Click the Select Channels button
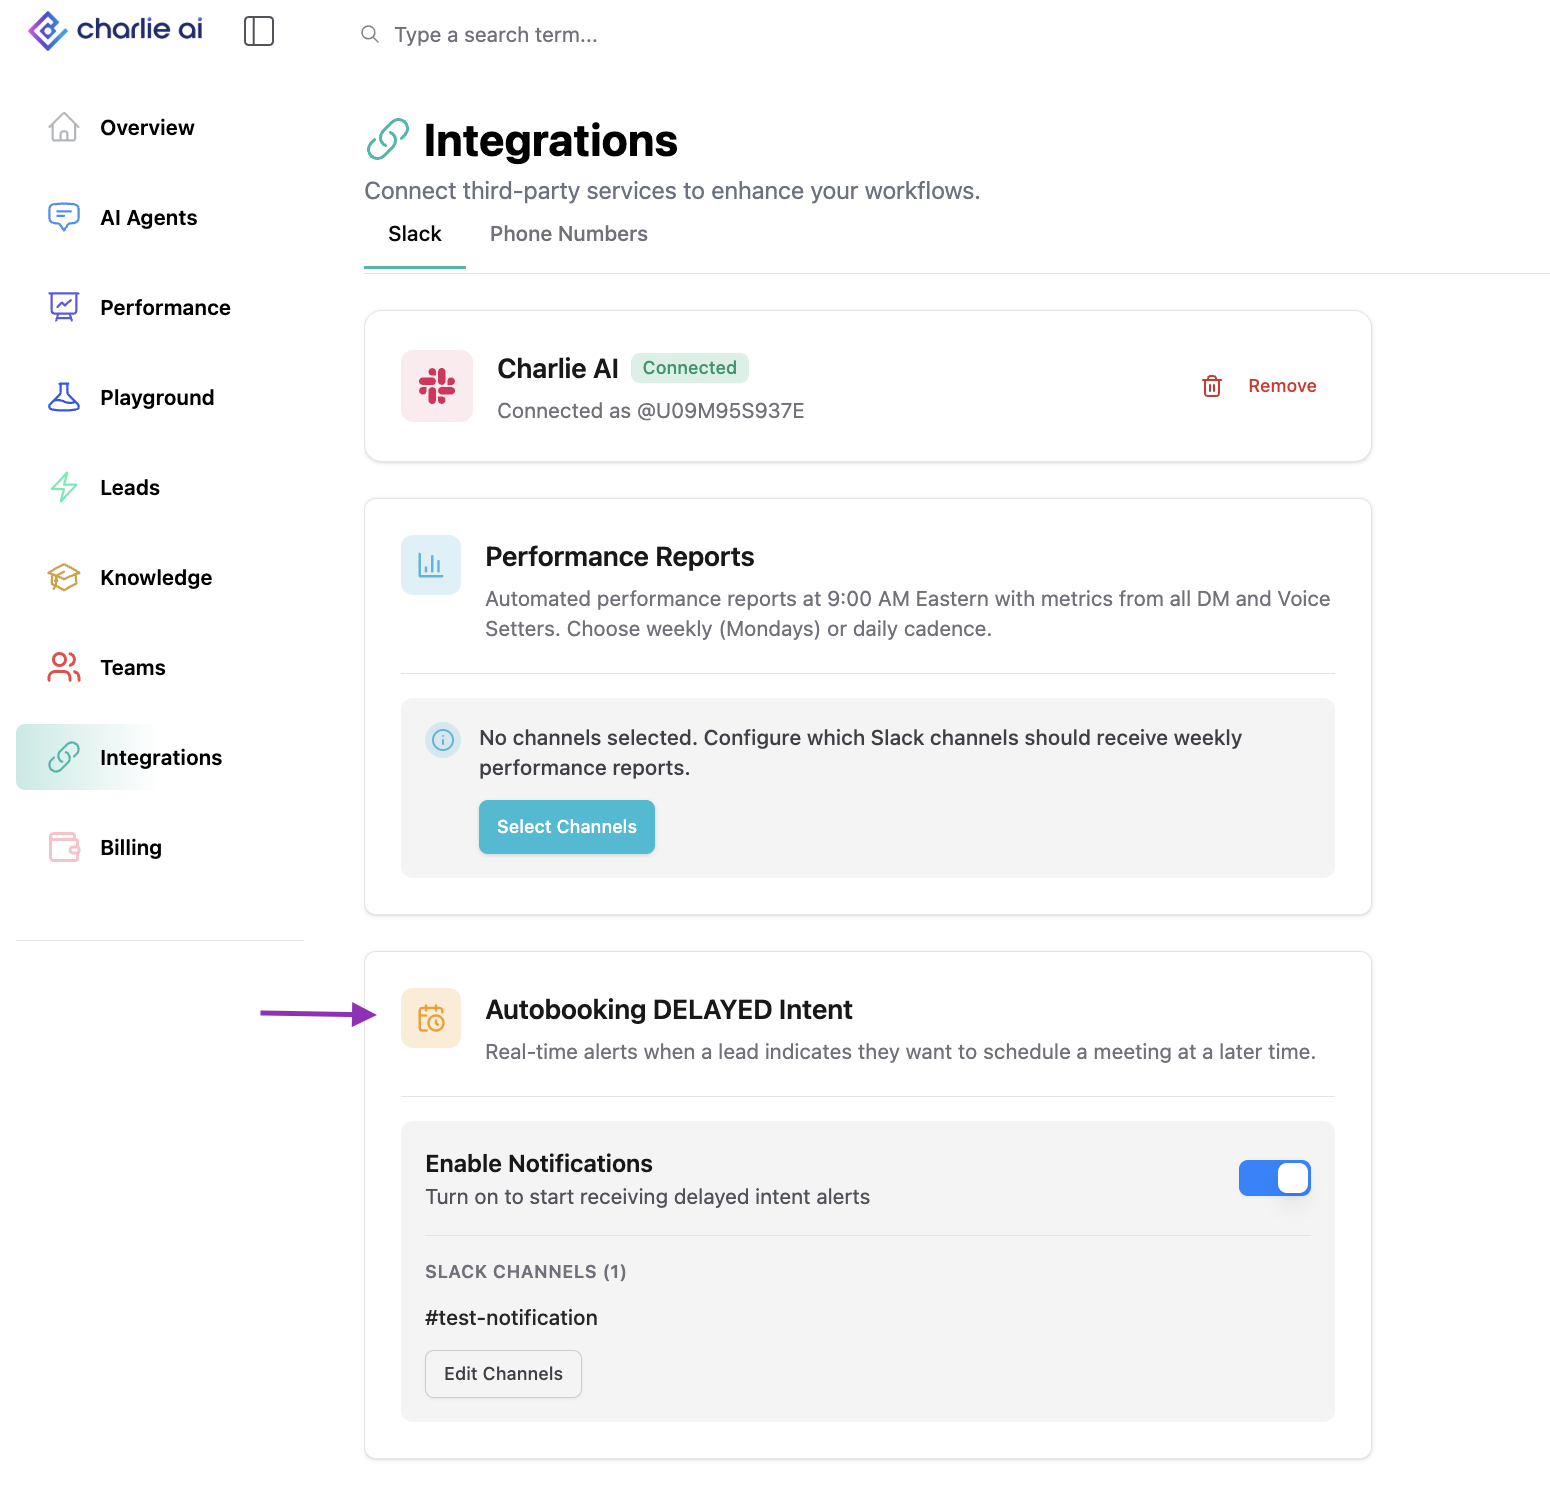The width and height of the screenshot is (1550, 1498). [567, 827]
